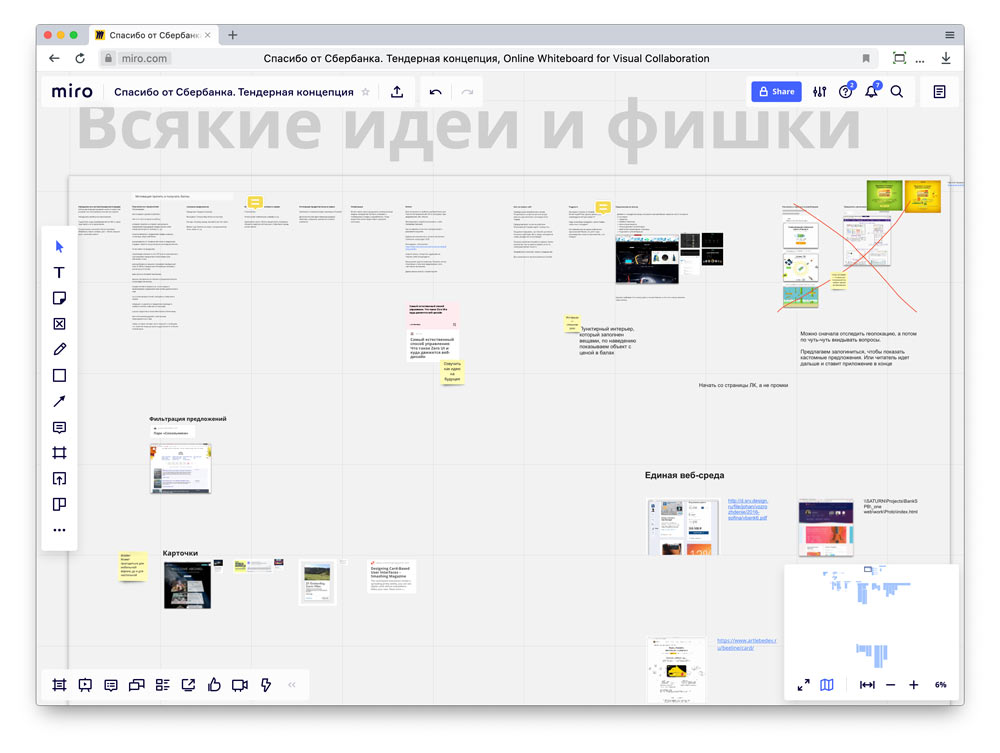Viewport: 1000px width, 753px height.
Task: Select the Sticky note tool
Action: click(x=59, y=298)
